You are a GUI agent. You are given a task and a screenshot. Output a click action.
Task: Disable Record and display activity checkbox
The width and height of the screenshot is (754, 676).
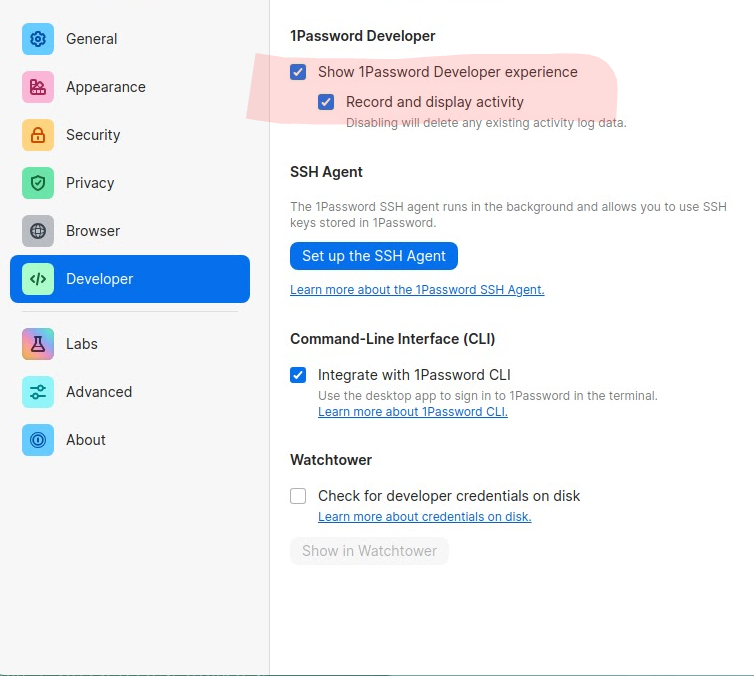[326, 102]
